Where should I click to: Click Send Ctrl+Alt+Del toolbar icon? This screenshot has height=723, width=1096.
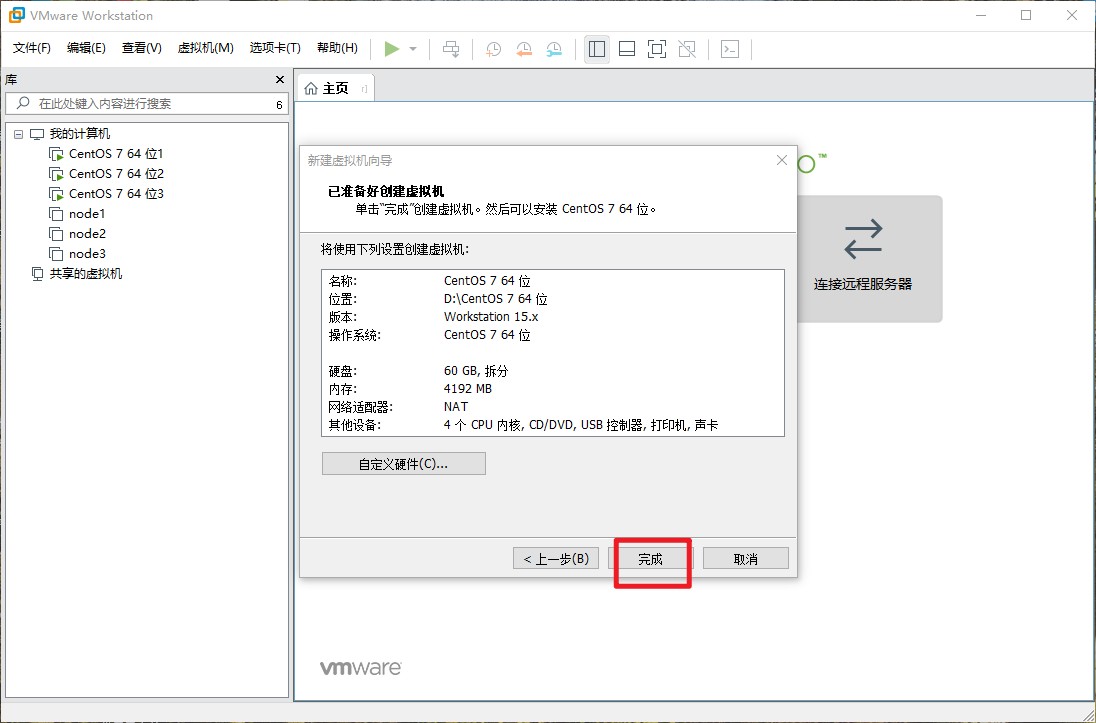[x=452, y=49]
